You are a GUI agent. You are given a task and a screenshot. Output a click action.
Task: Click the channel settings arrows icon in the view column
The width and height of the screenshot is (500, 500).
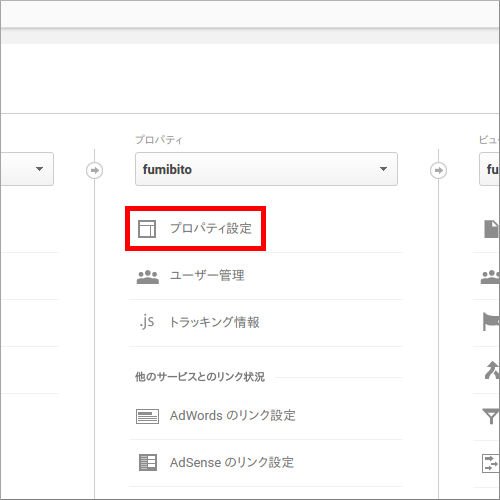click(x=491, y=463)
